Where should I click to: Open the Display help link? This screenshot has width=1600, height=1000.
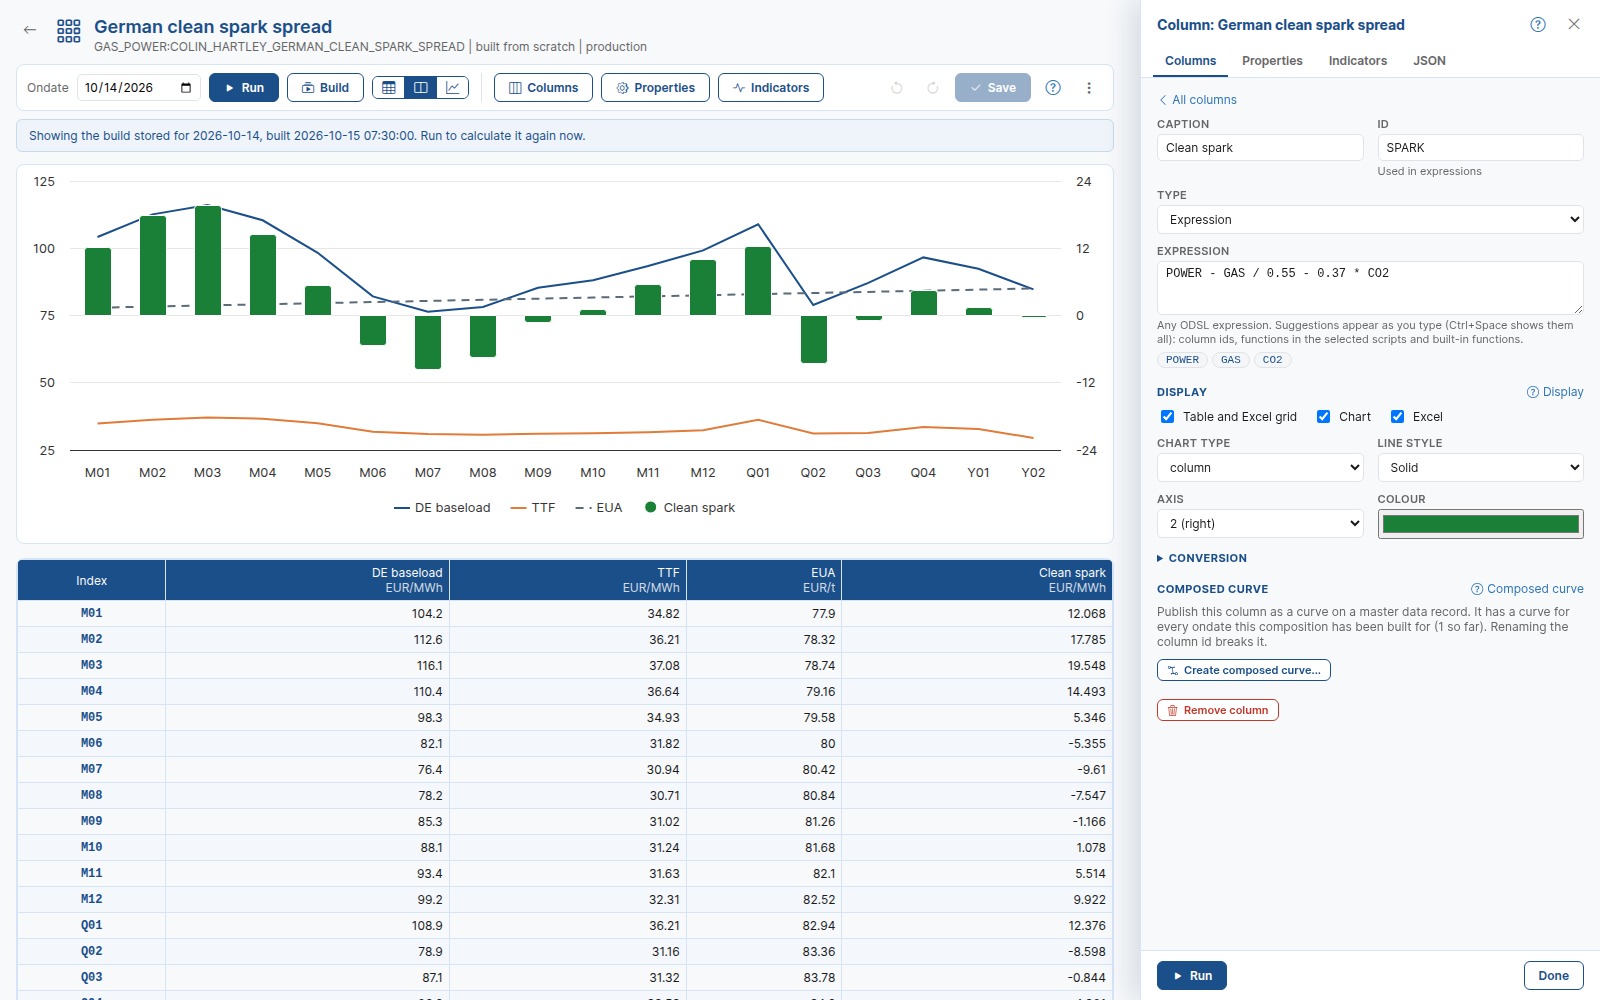coord(1555,392)
